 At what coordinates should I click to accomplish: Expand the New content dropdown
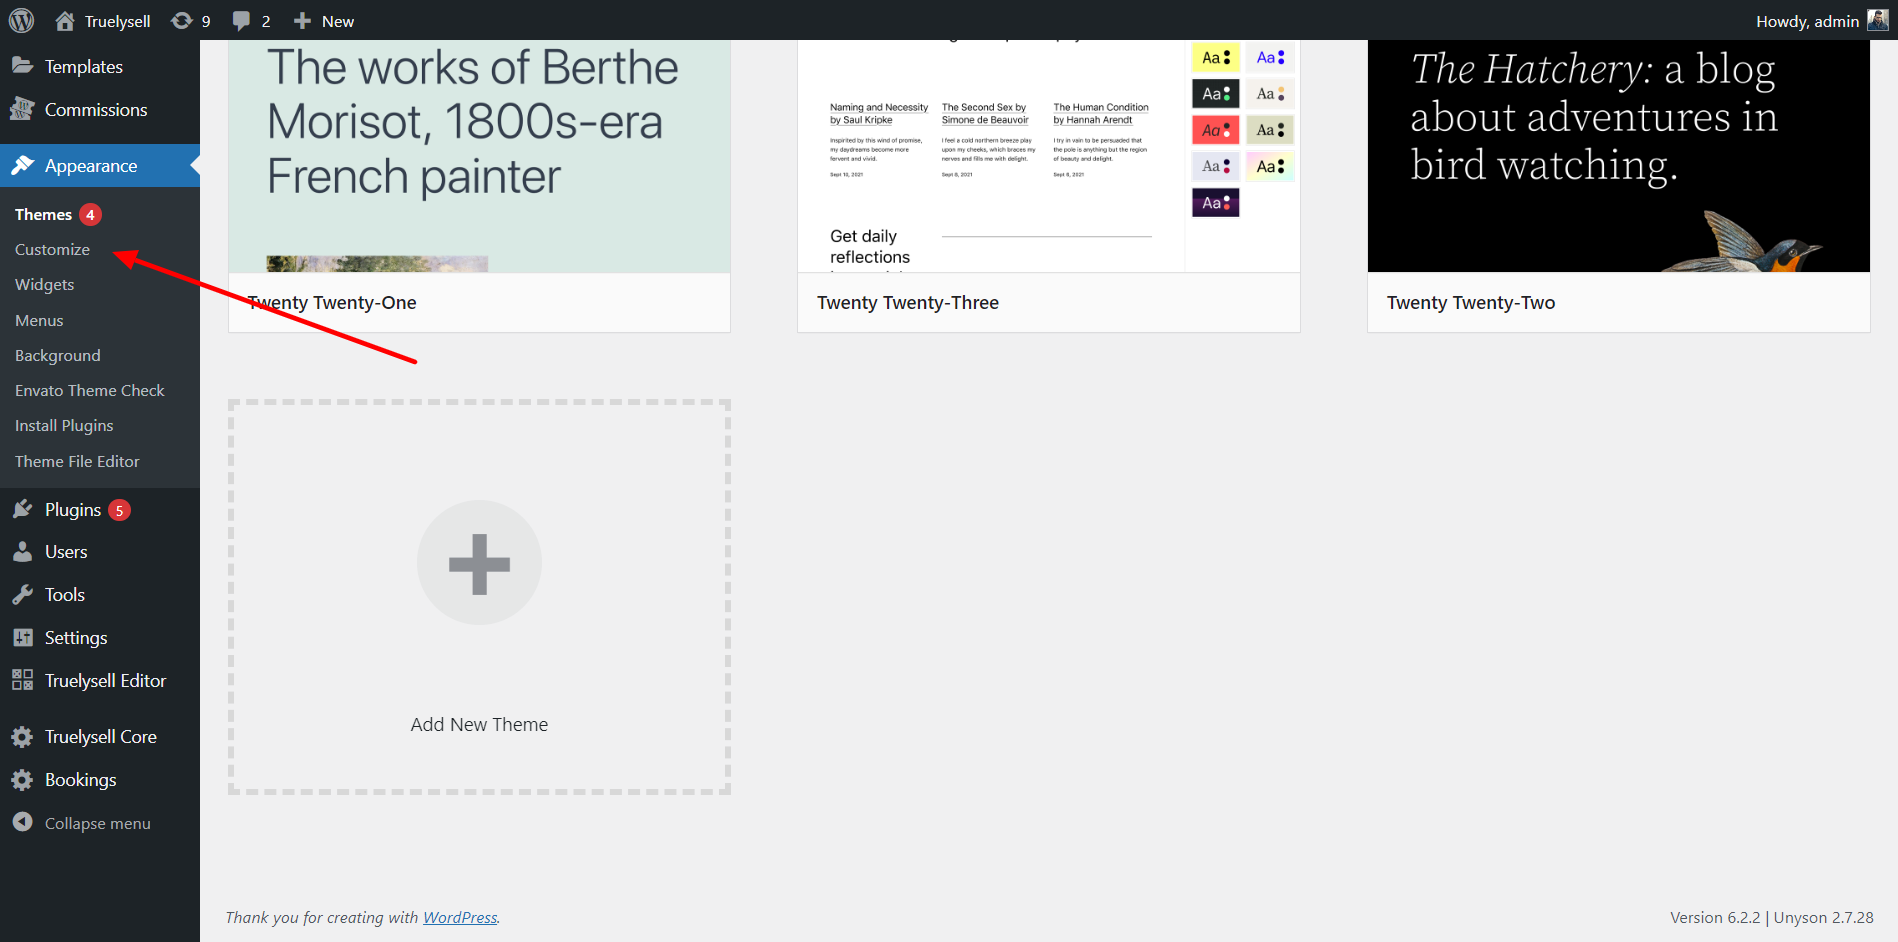(324, 21)
